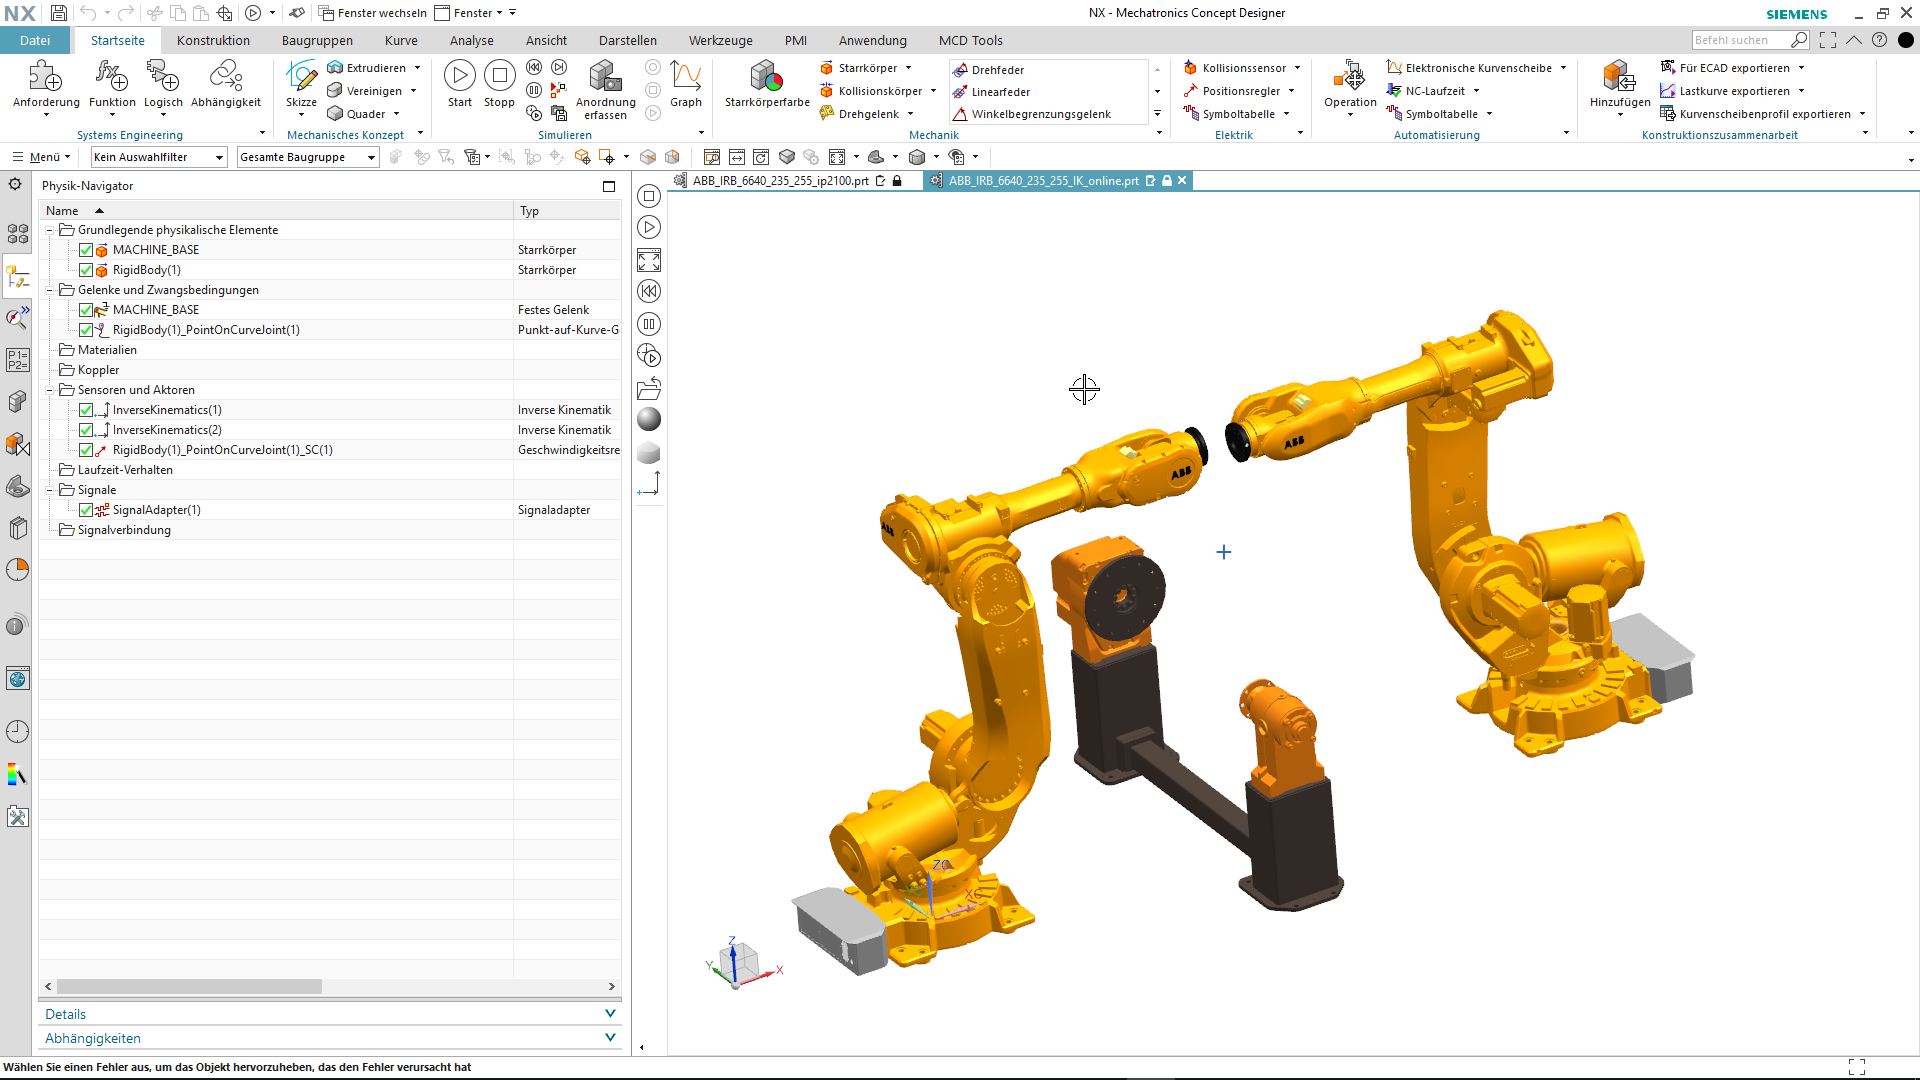1920x1080 pixels.
Task: Toggle the MACHINE_BASE Starrkörper checkbox
Action: click(x=86, y=250)
